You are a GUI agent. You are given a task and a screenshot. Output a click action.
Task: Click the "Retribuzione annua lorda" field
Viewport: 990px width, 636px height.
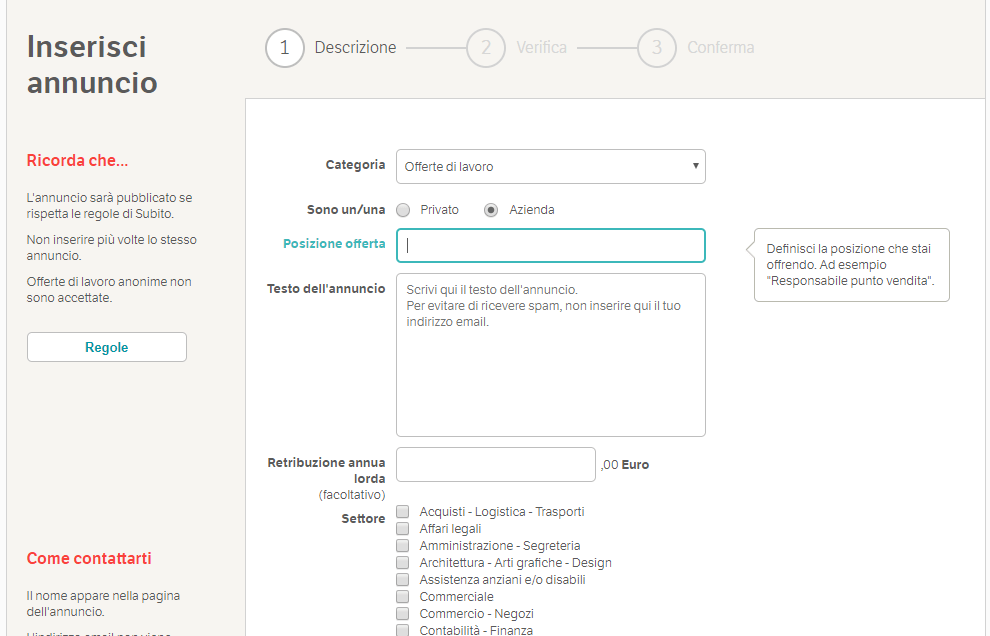tap(495, 464)
